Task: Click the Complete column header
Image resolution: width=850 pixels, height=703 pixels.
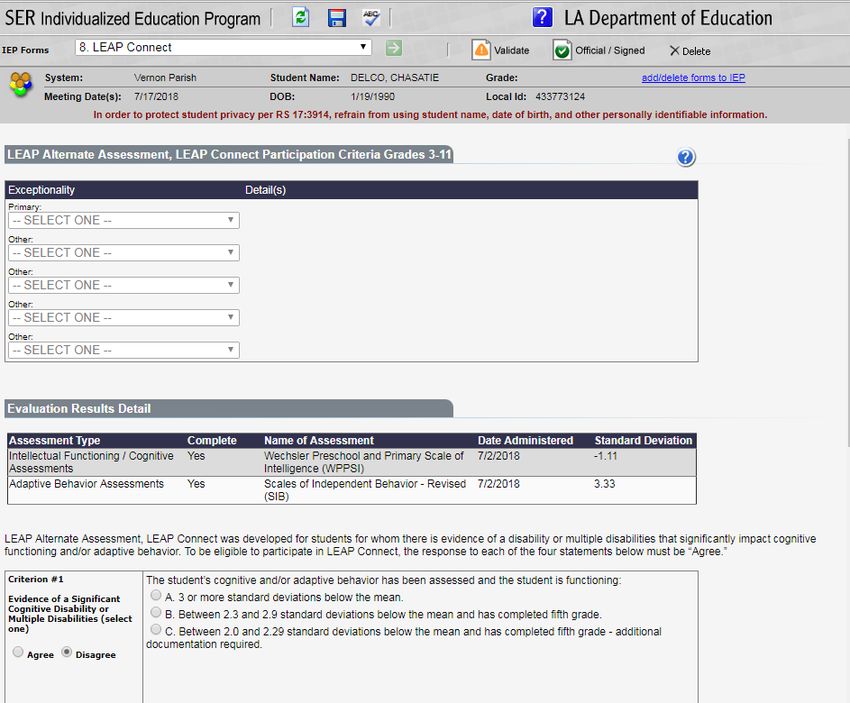Action: 212,441
